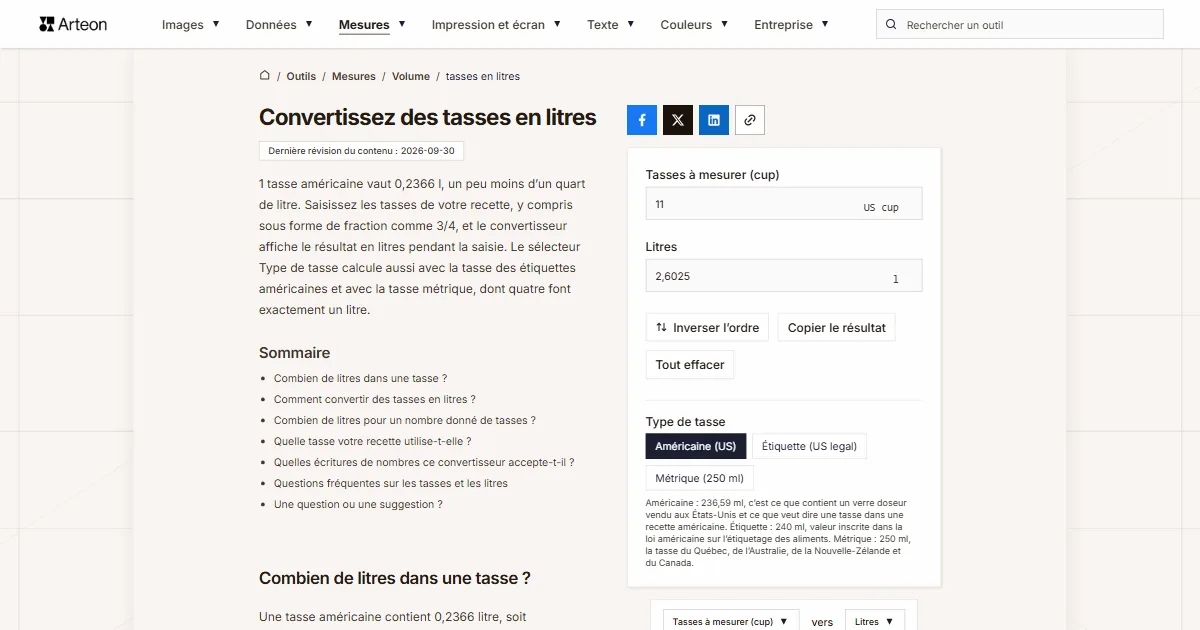This screenshot has width=1200, height=630.
Task: Click the Litres result field
Action: (x=784, y=276)
